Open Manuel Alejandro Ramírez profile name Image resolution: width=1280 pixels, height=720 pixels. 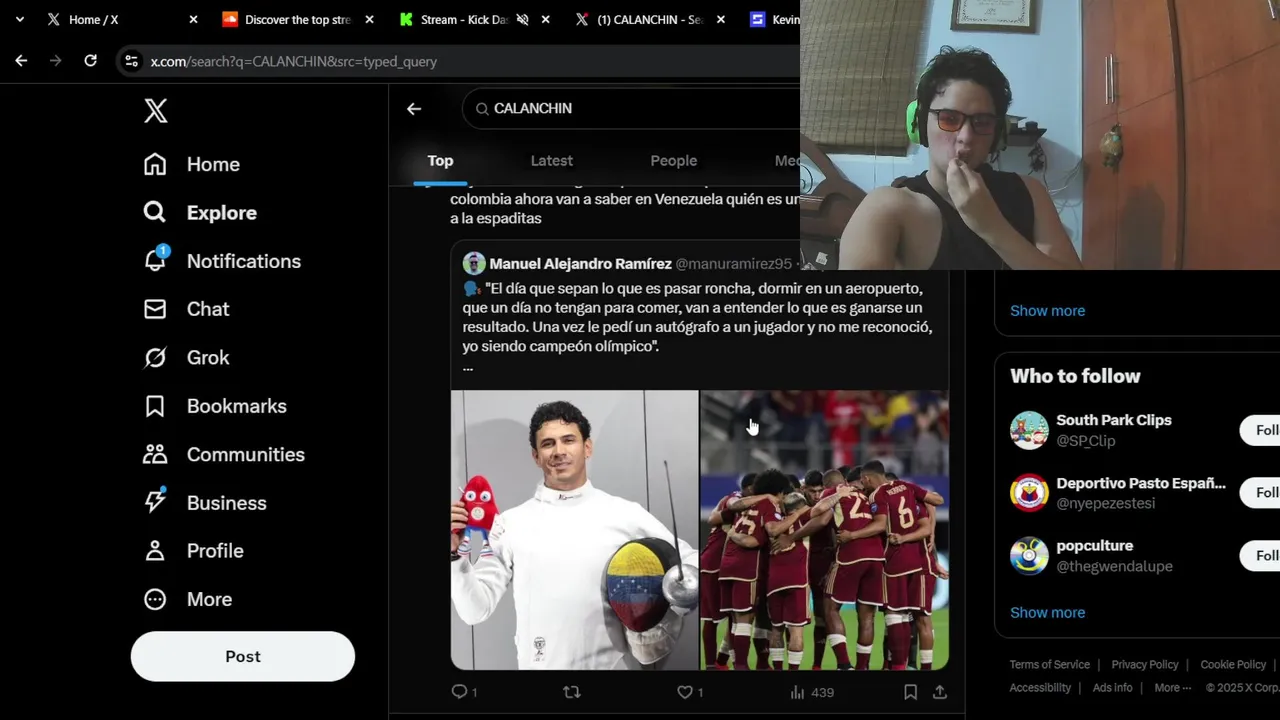click(x=580, y=264)
